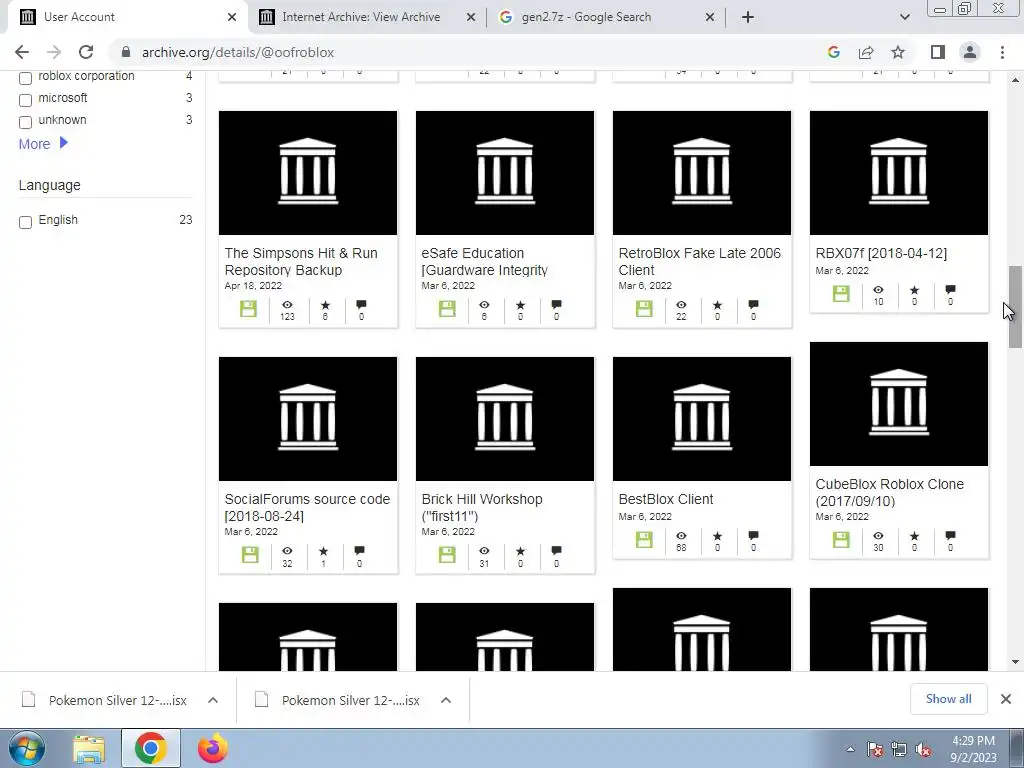This screenshot has width=1024, height=768.
Task: Open BestBlox Client thumbnail
Action: [702, 419]
